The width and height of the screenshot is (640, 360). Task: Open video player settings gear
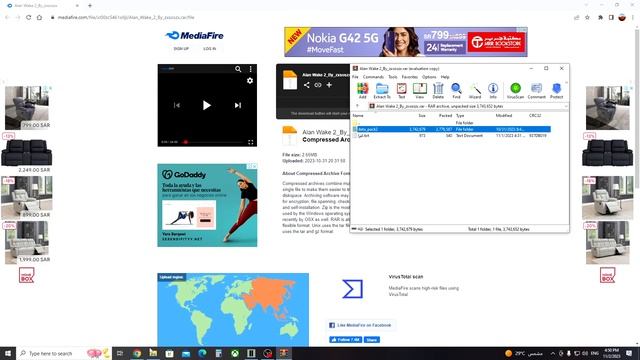pyautogui.click(x=250, y=81)
